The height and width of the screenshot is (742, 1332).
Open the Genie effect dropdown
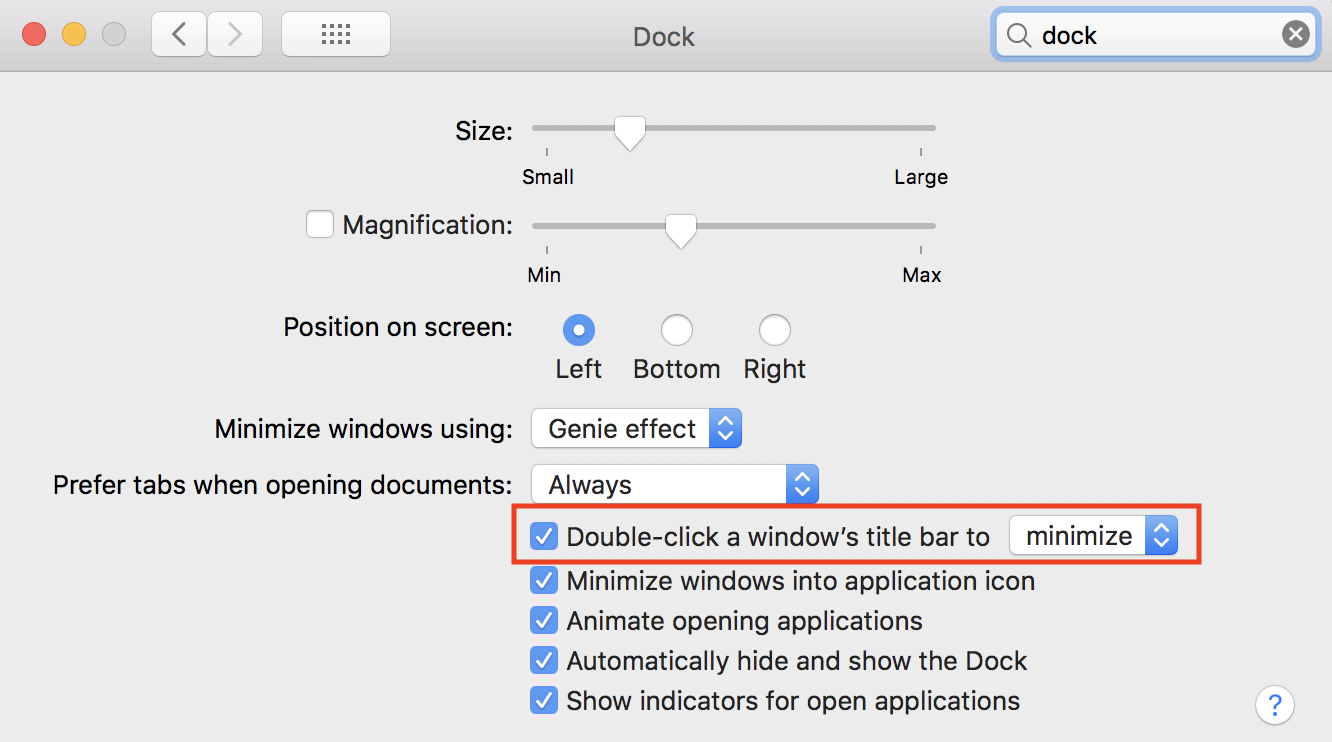click(636, 429)
